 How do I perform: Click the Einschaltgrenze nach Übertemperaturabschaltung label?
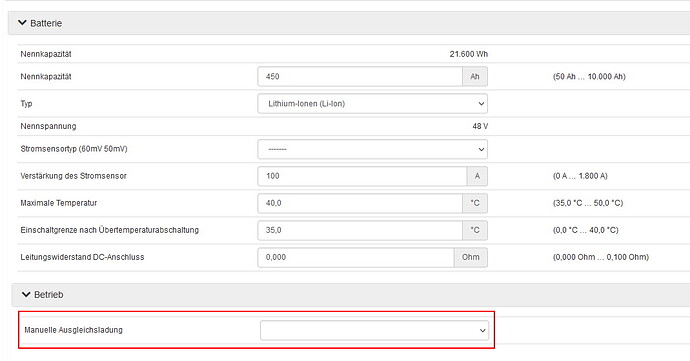[x=110, y=230]
